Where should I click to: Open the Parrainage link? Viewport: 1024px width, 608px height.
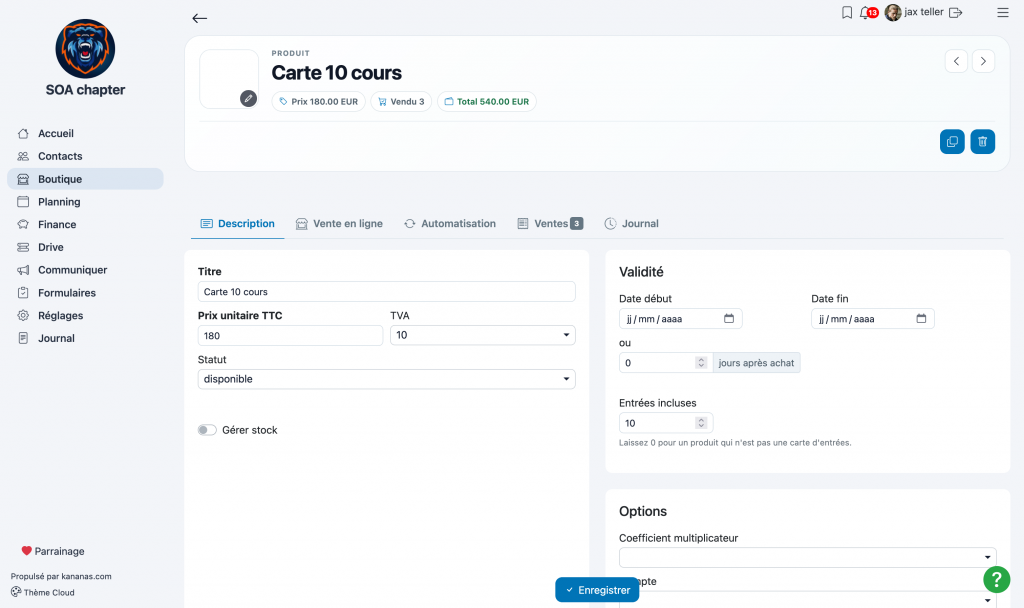tap(53, 551)
